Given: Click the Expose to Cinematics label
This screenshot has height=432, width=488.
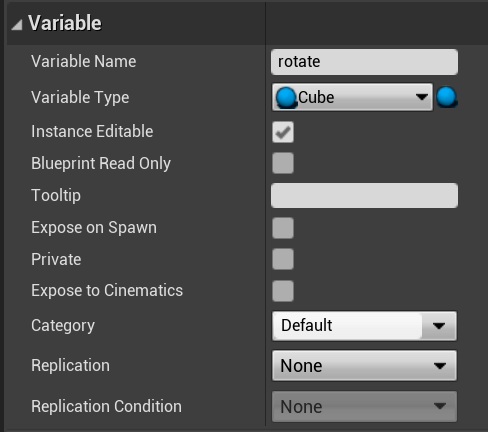Looking at the screenshot, I should (107, 290).
